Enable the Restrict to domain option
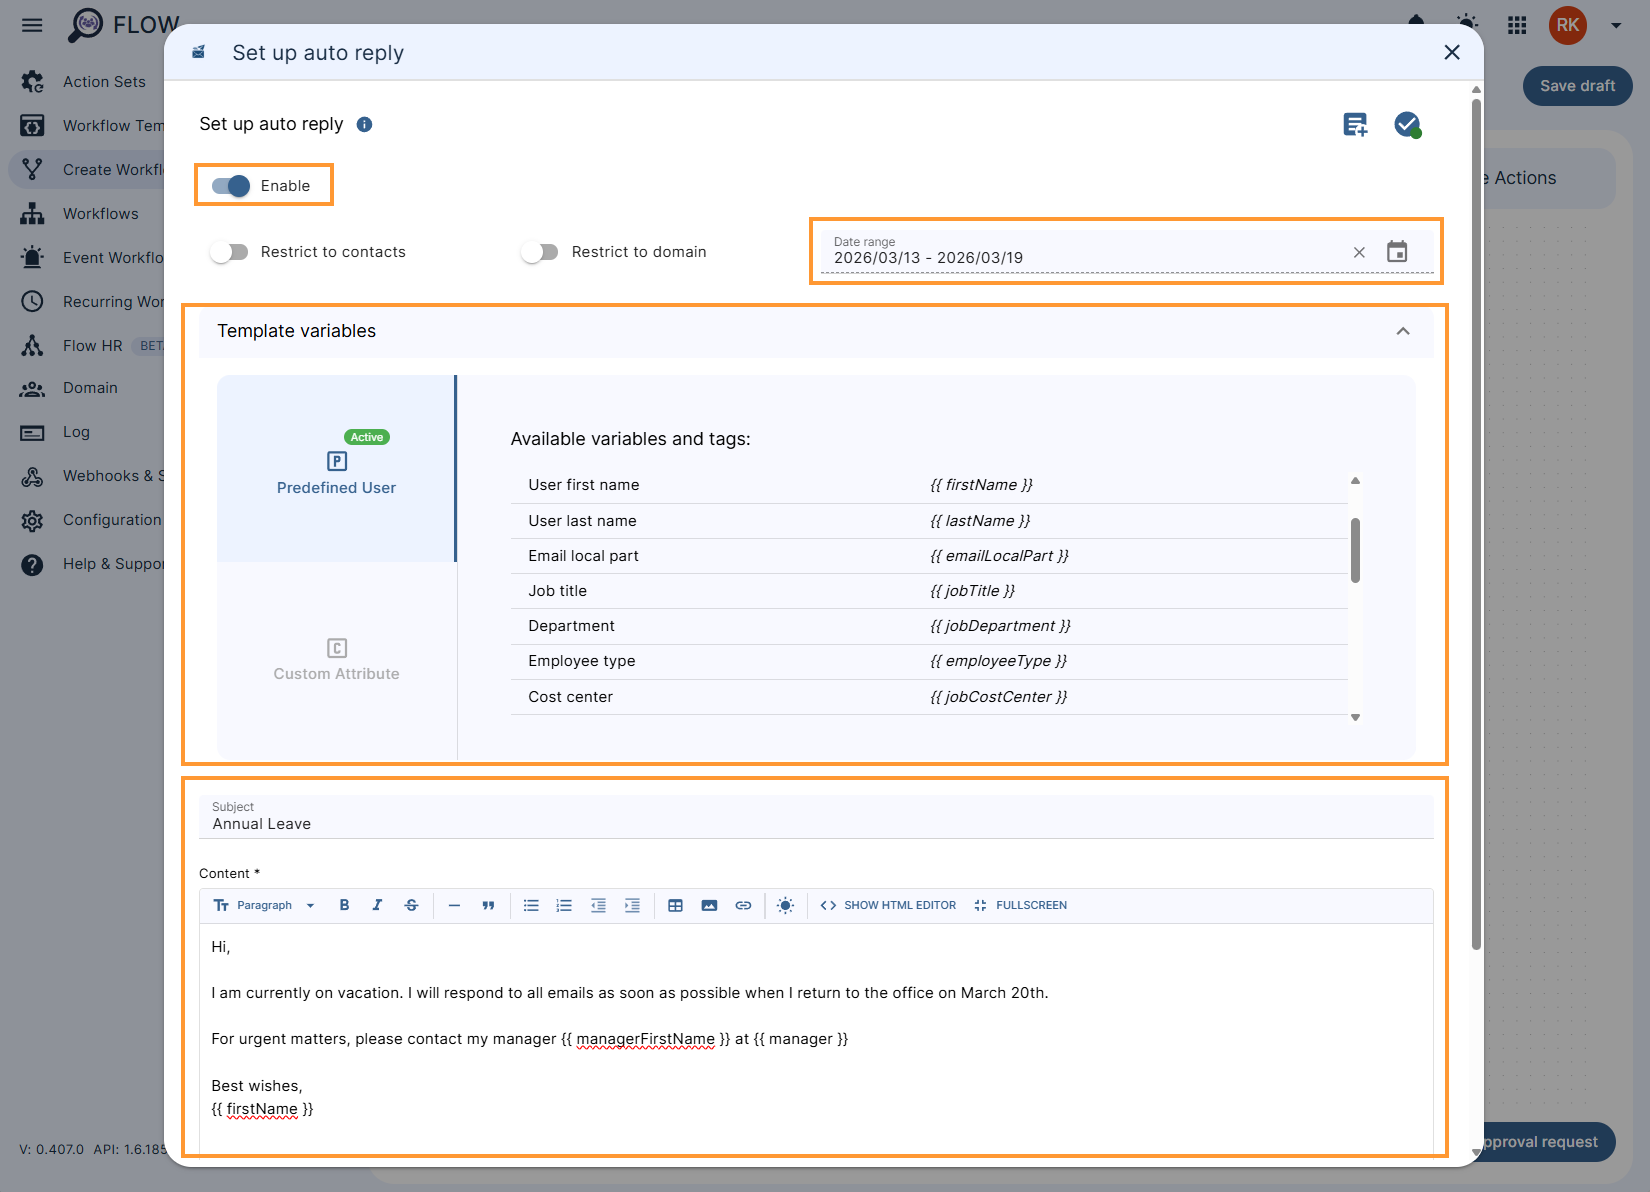 point(540,251)
